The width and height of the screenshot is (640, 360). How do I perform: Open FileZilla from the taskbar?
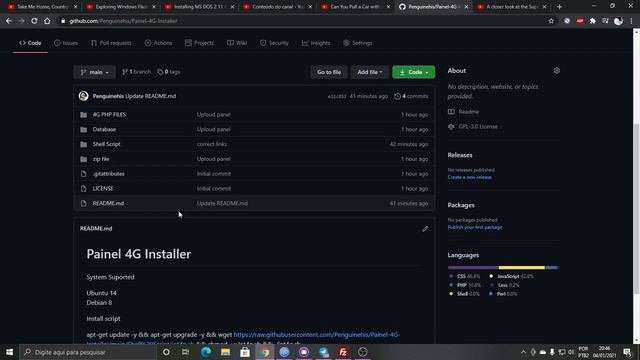[343, 352]
